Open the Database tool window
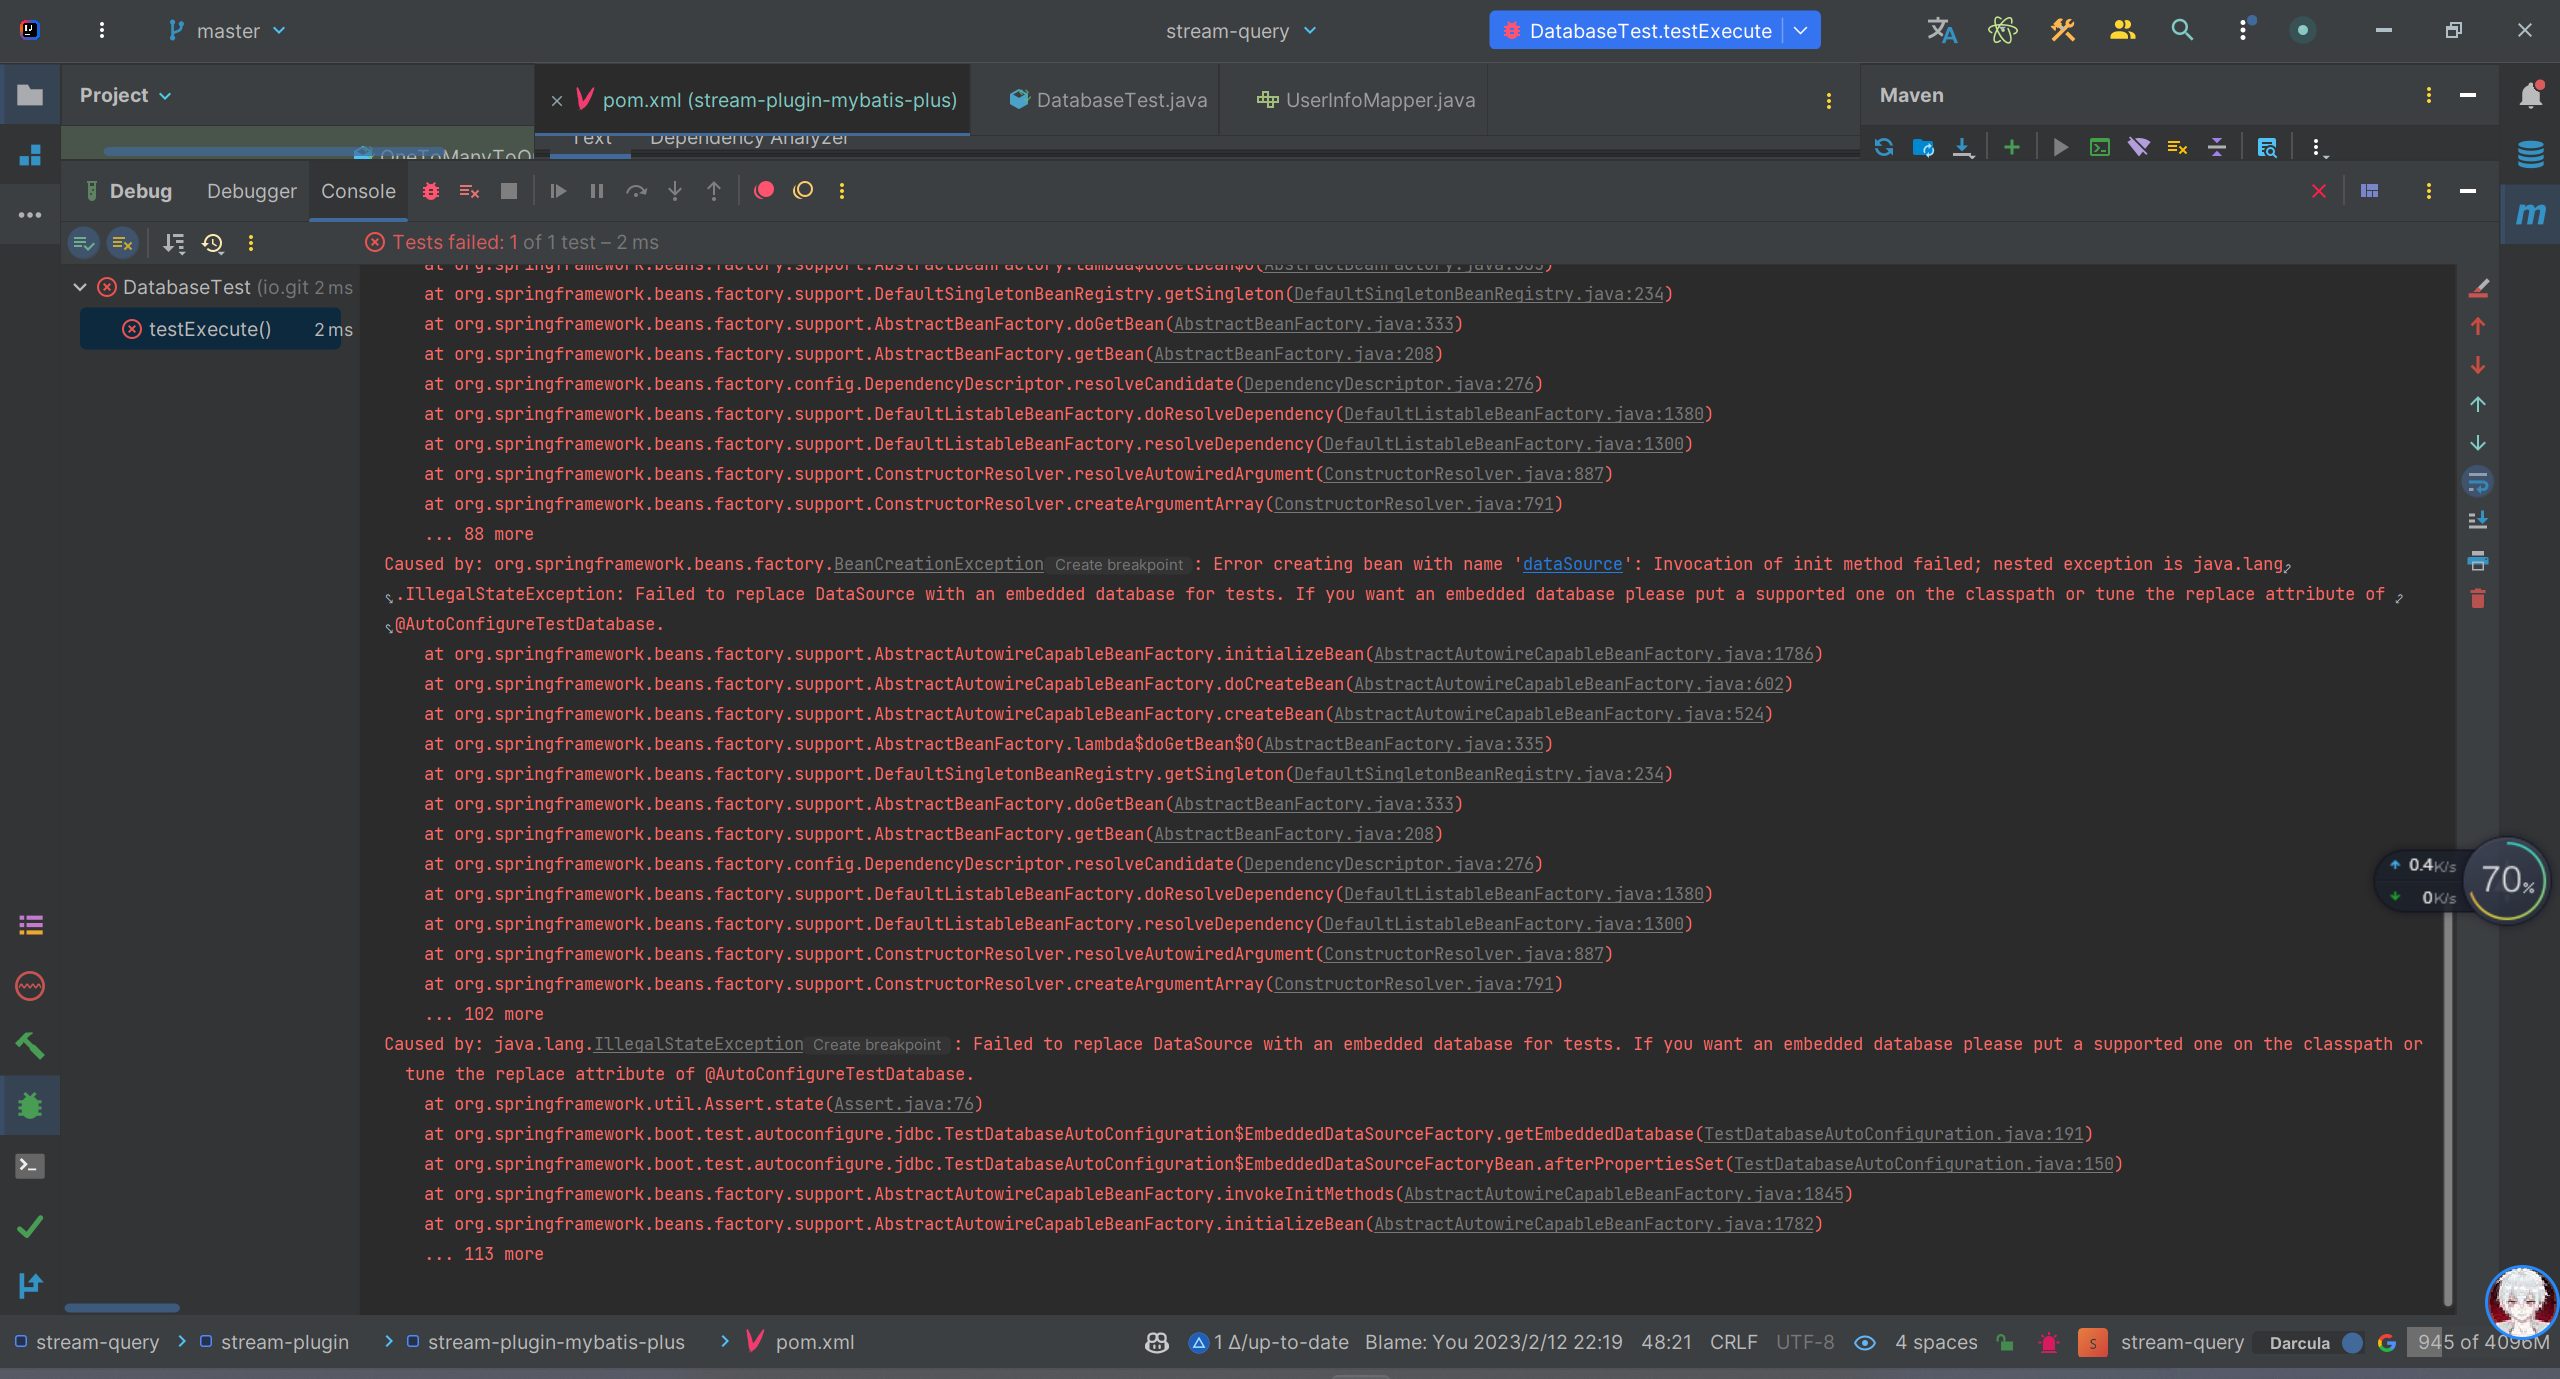 [x=2530, y=154]
